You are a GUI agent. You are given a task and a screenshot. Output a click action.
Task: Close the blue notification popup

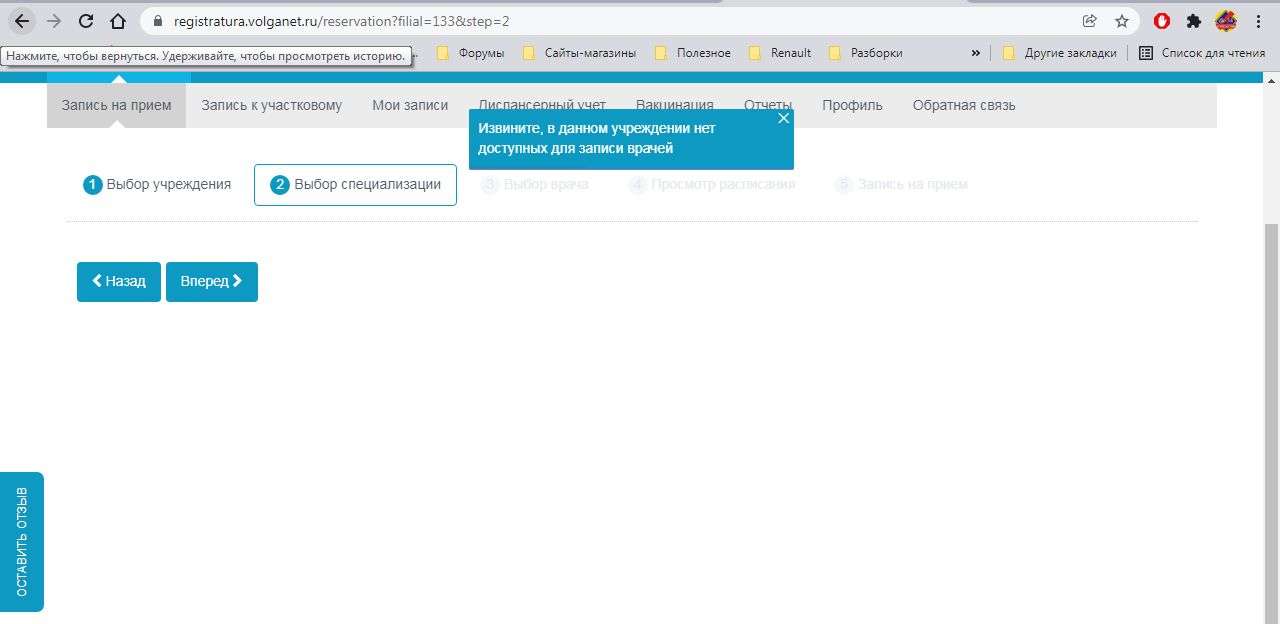point(783,118)
